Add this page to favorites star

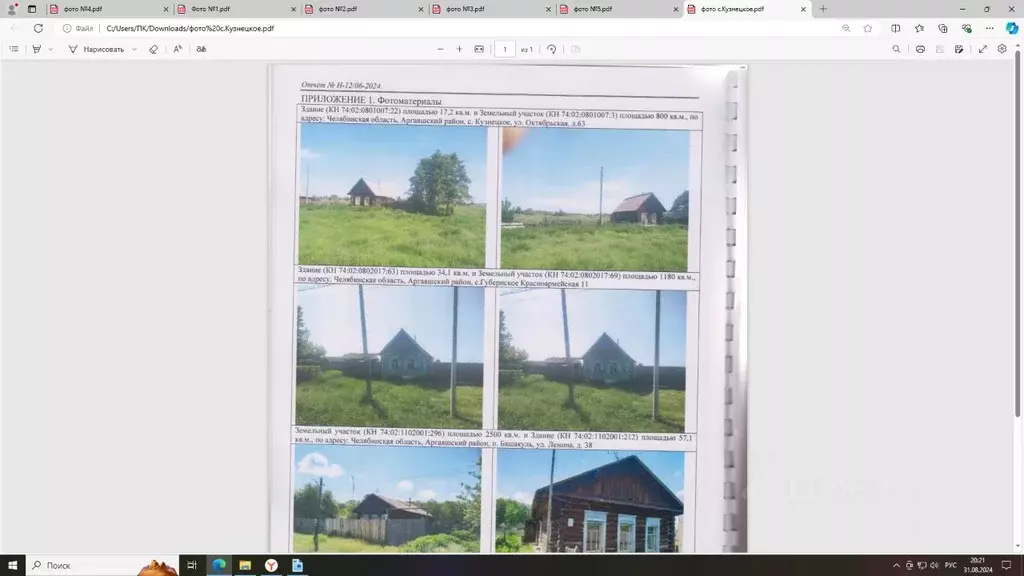(867, 28)
